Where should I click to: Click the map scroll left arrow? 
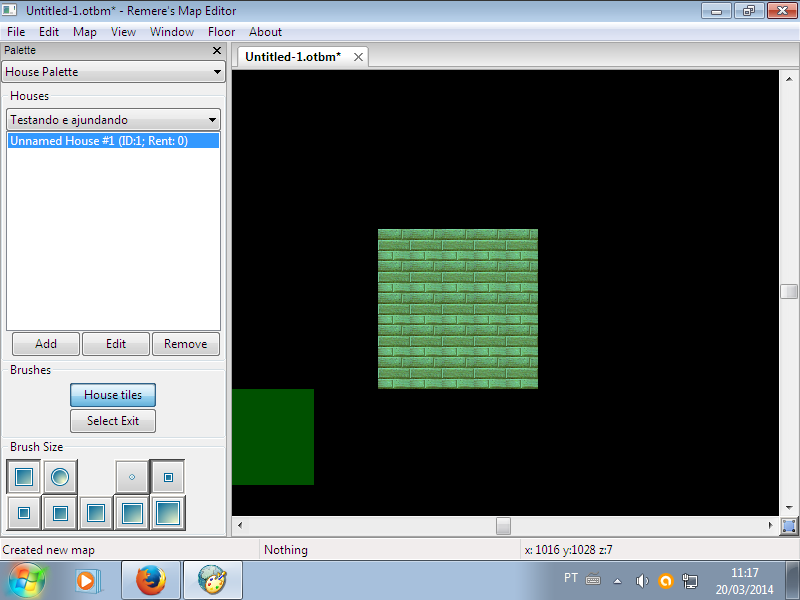[240, 526]
